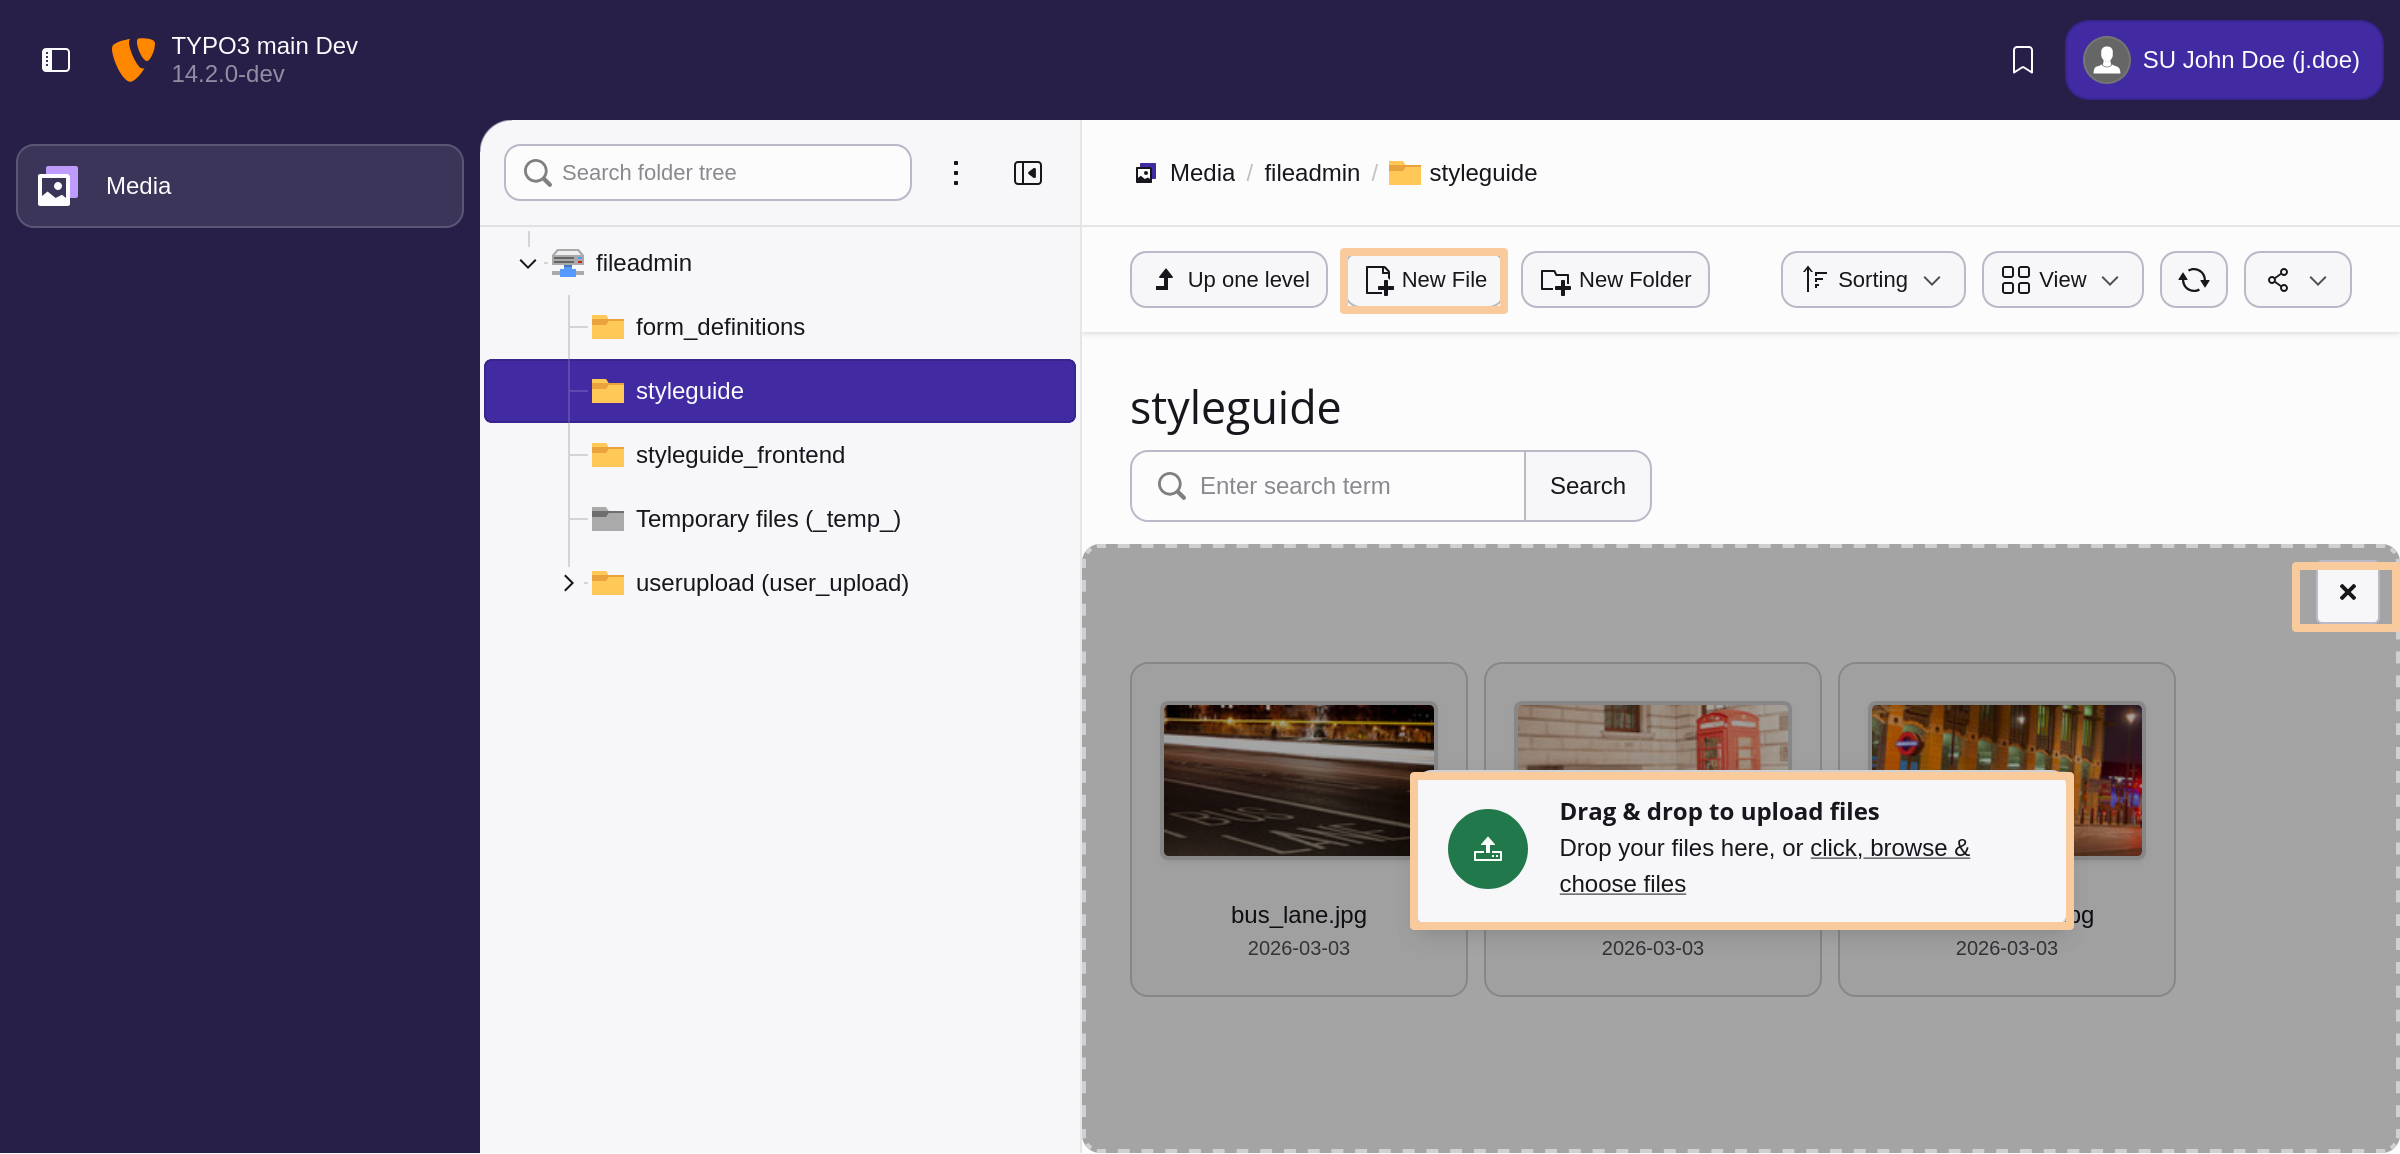Click New File in the toolbar
This screenshot has height=1154, width=2400.
tap(1424, 280)
